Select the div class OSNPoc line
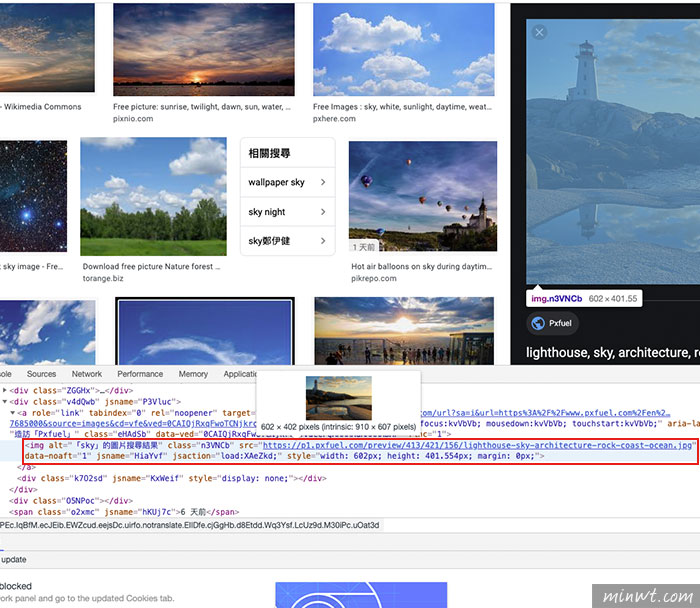 point(71,501)
